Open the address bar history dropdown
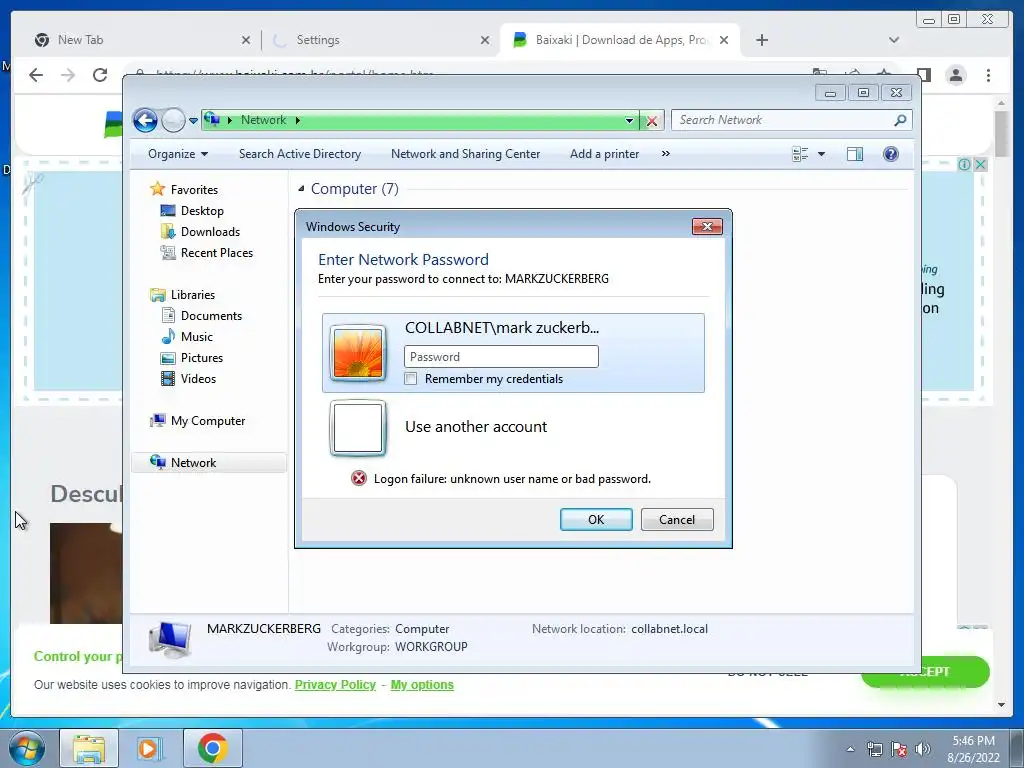This screenshot has width=1024, height=768. (629, 120)
